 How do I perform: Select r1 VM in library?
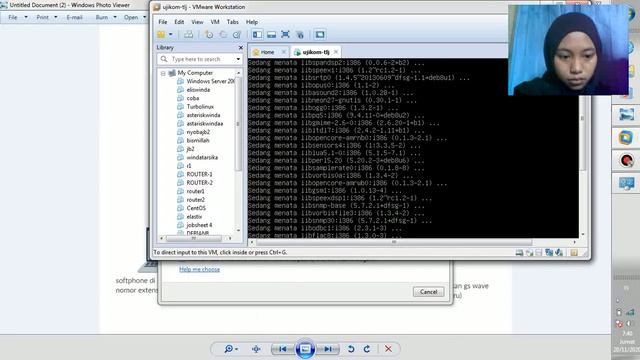pyautogui.click(x=189, y=166)
